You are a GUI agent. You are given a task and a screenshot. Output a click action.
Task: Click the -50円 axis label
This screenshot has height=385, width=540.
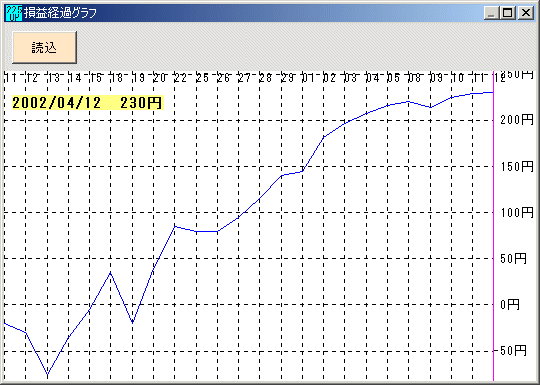pyautogui.click(x=511, y=351)
